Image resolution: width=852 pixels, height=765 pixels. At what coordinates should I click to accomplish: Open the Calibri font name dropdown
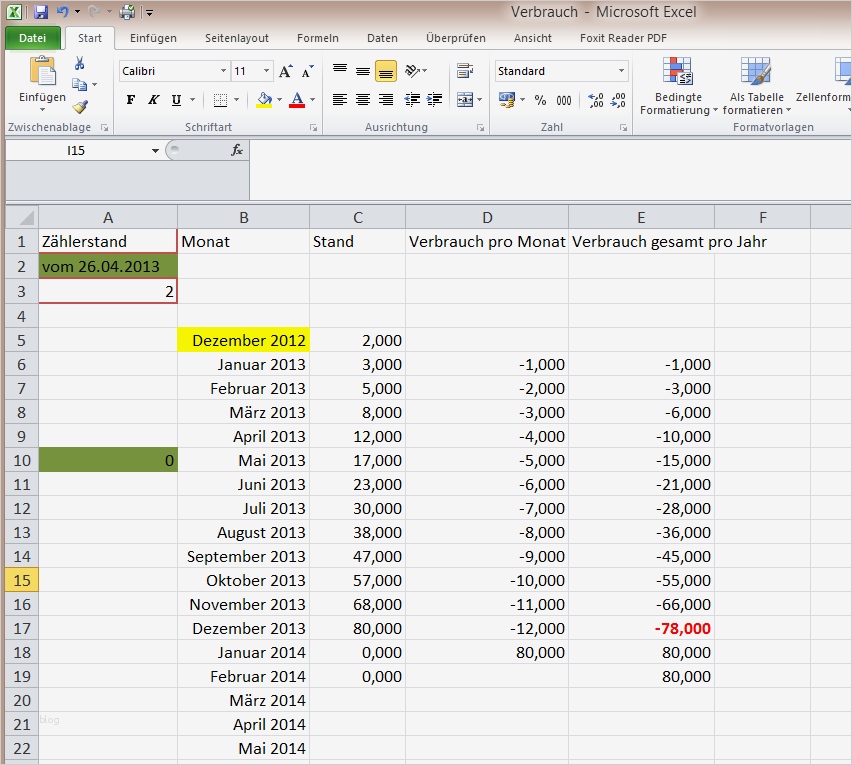(x=223, y=72)
